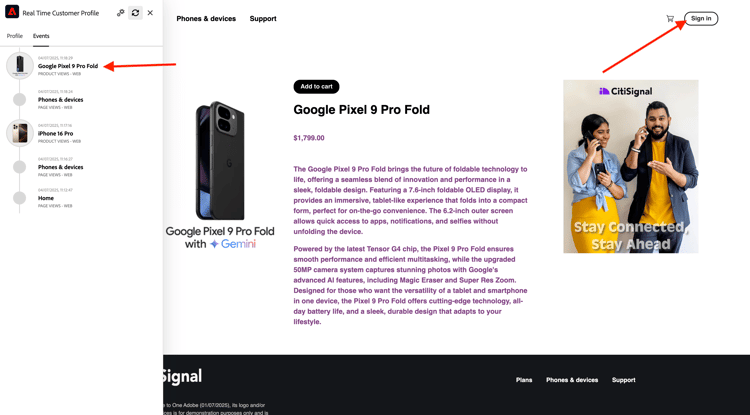This screenshot has height=415, width=750.
Task: Add Google Pixel 9 Pro Fold to cart
Action: (x=316, y=87)
